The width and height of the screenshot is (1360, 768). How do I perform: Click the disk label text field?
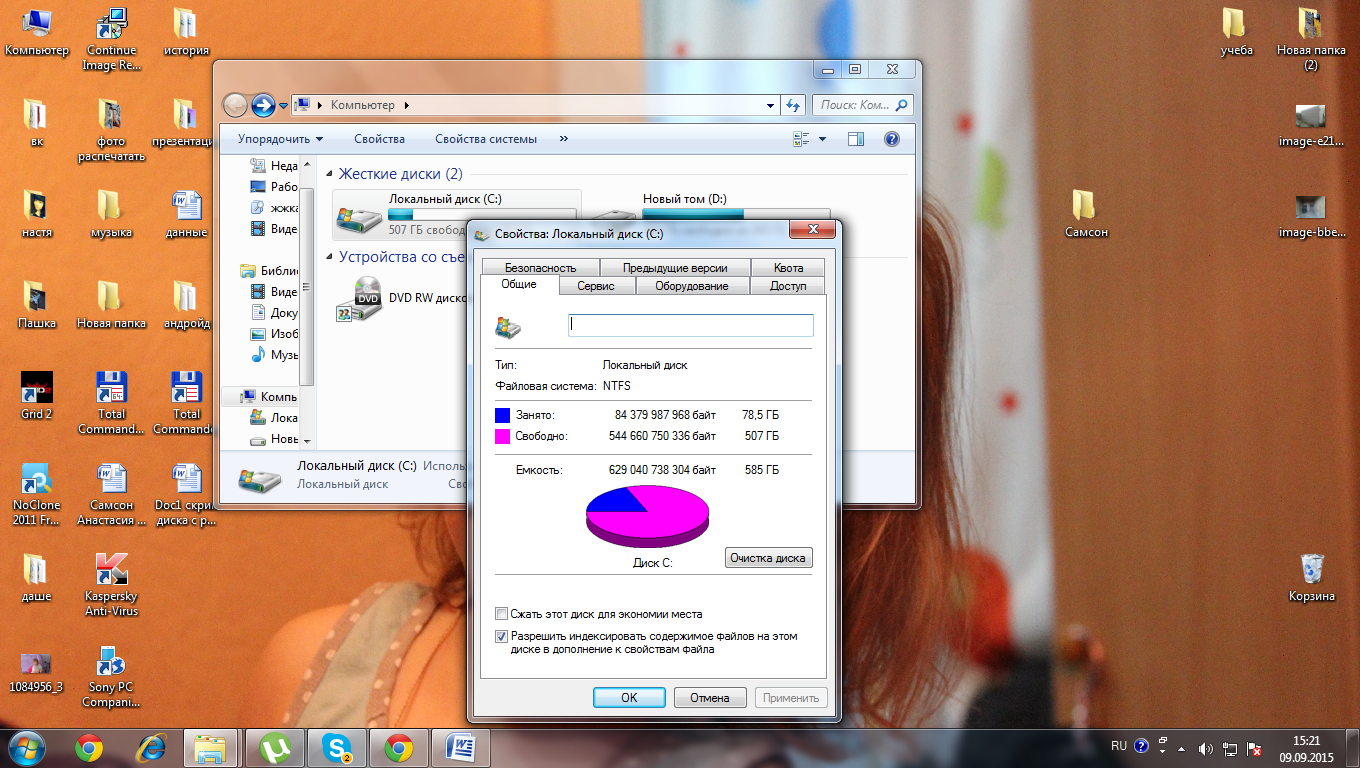(691, 325)
